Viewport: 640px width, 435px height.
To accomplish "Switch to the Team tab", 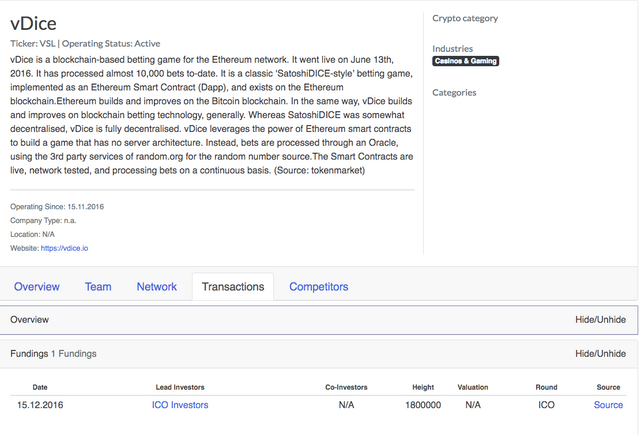I will tap(98, 286).
